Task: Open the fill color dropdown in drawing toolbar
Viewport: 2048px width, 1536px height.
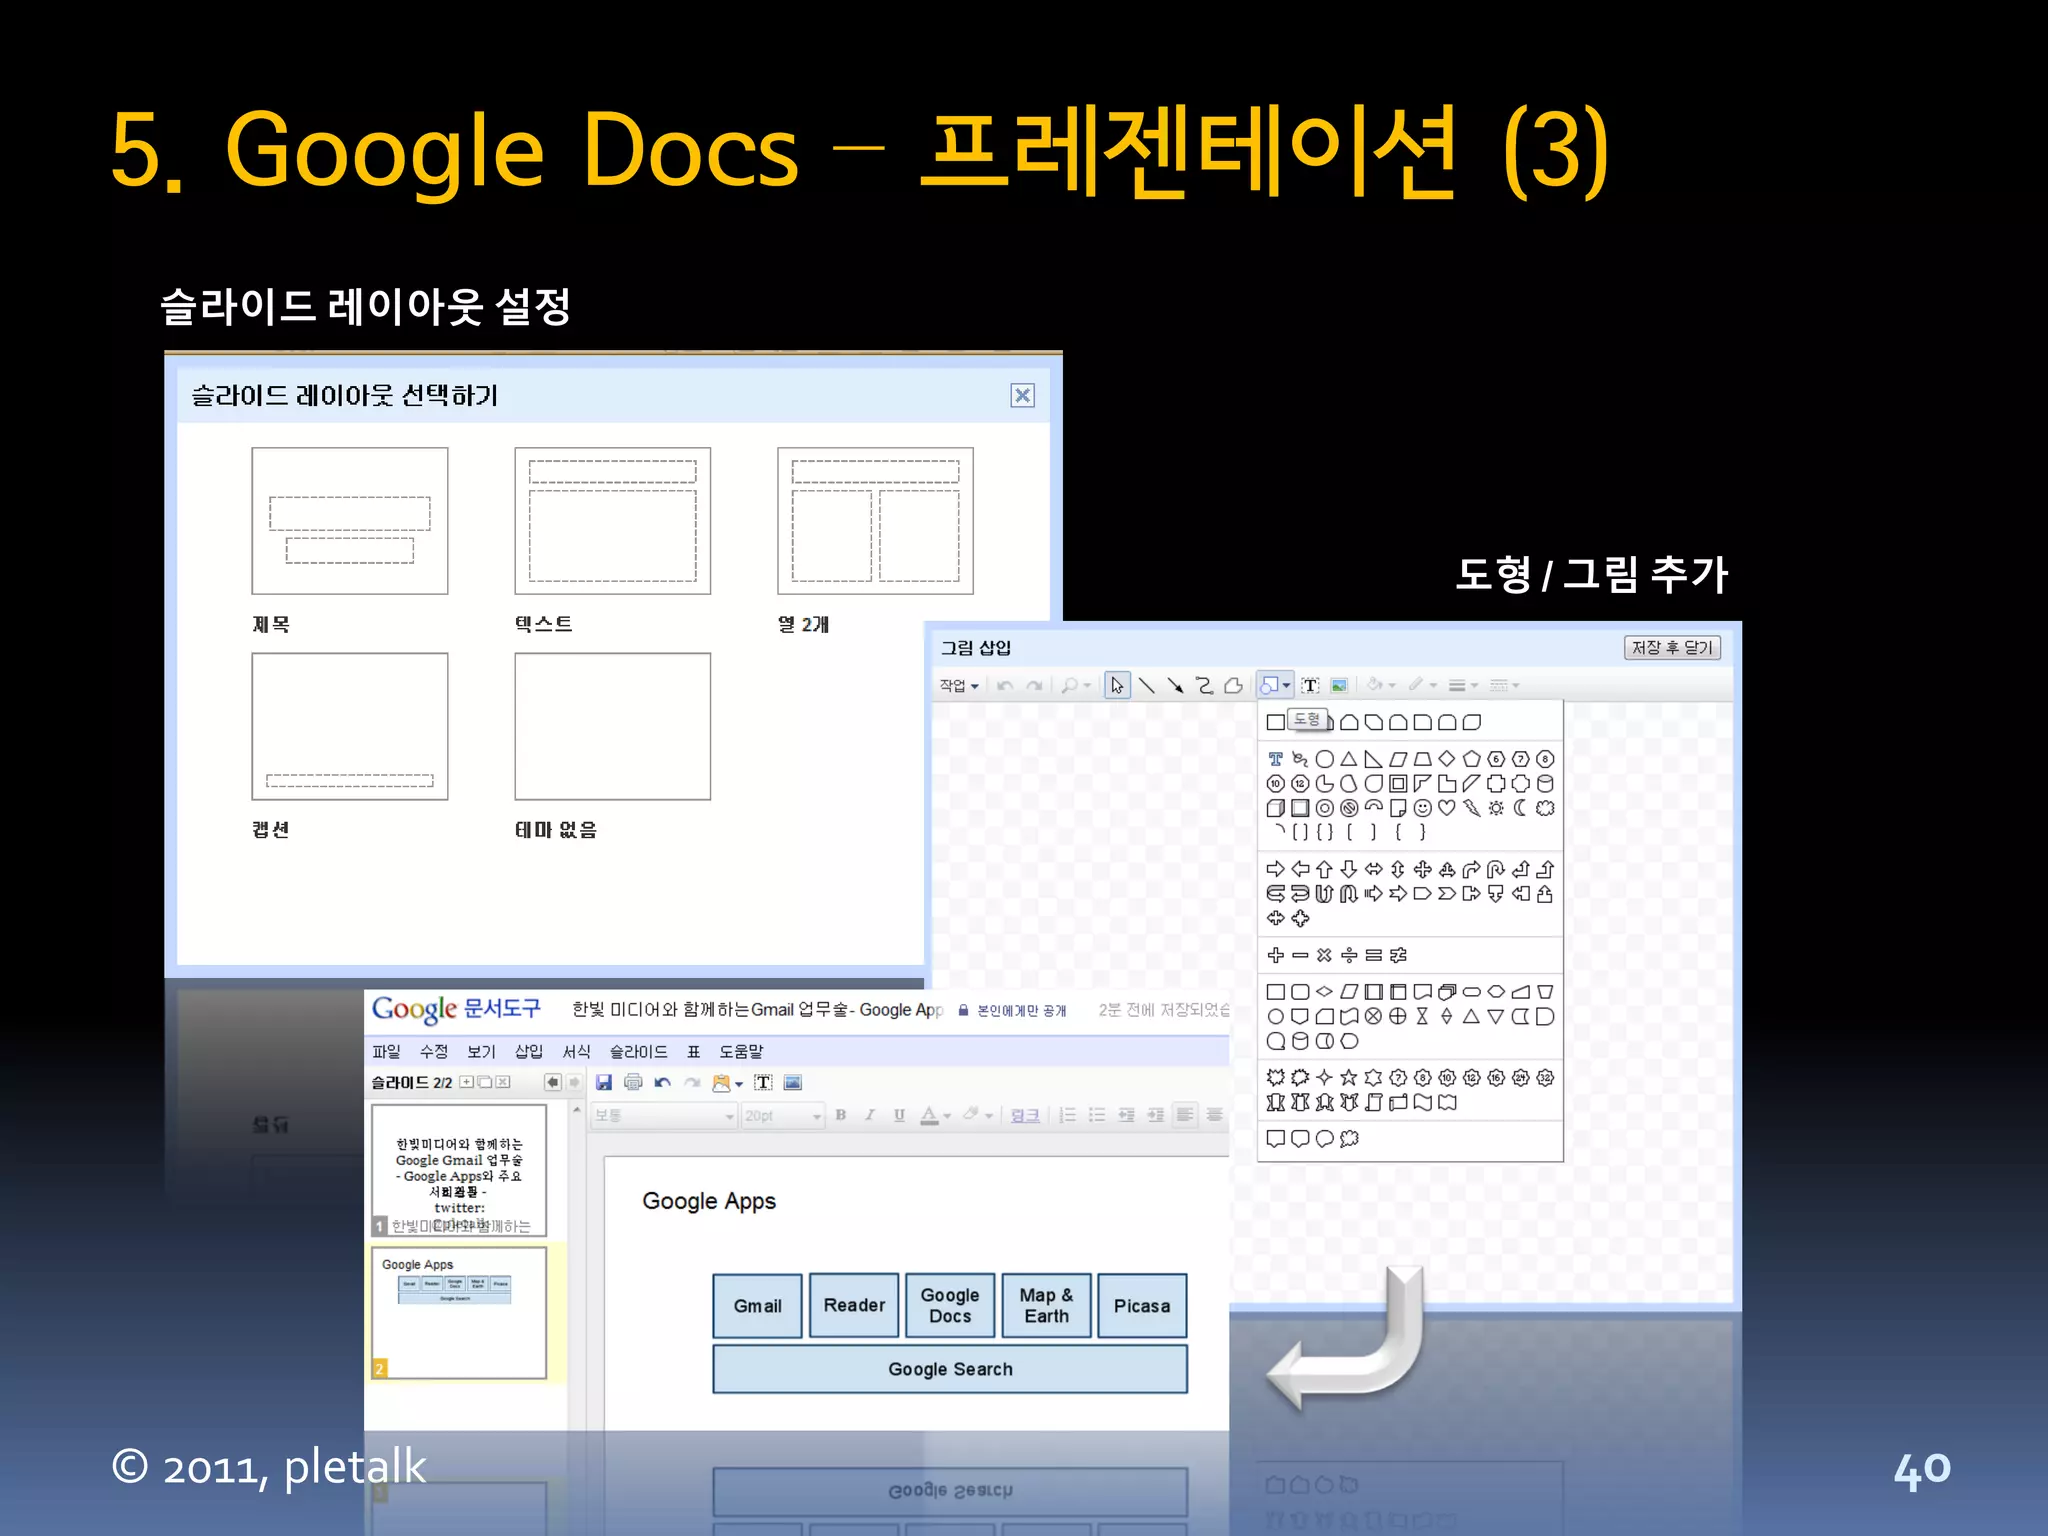Action: (1381, 685)
